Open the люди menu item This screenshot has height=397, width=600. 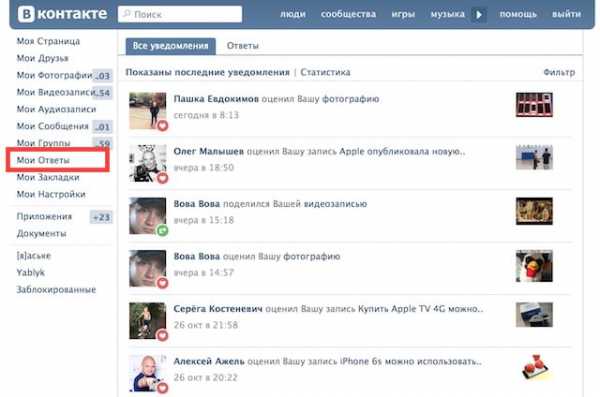point(293,14)
